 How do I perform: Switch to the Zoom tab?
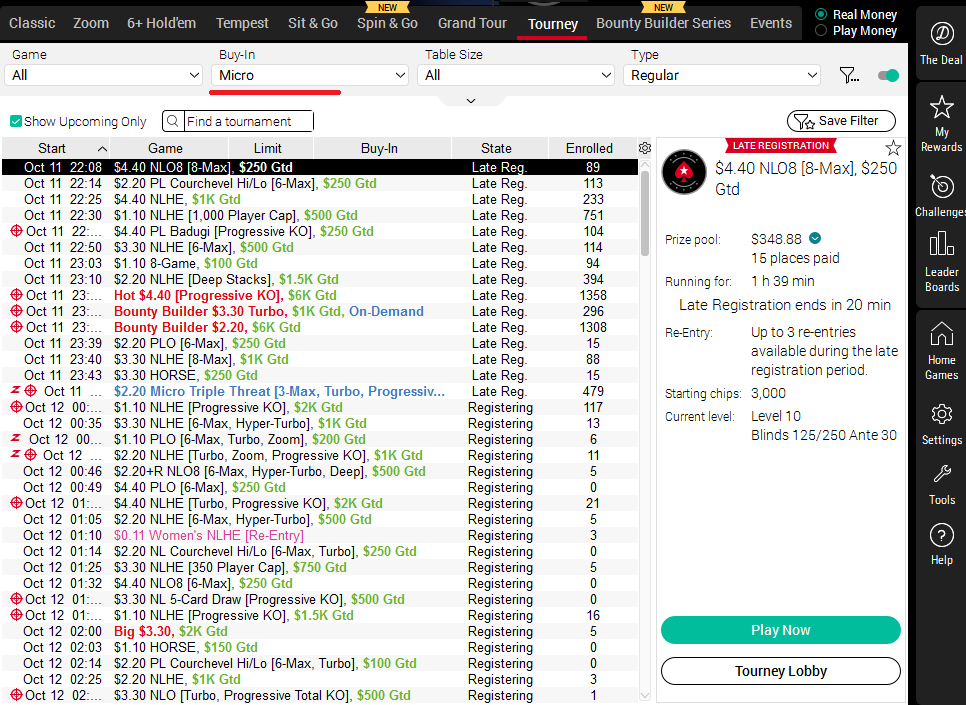[91, 23]
